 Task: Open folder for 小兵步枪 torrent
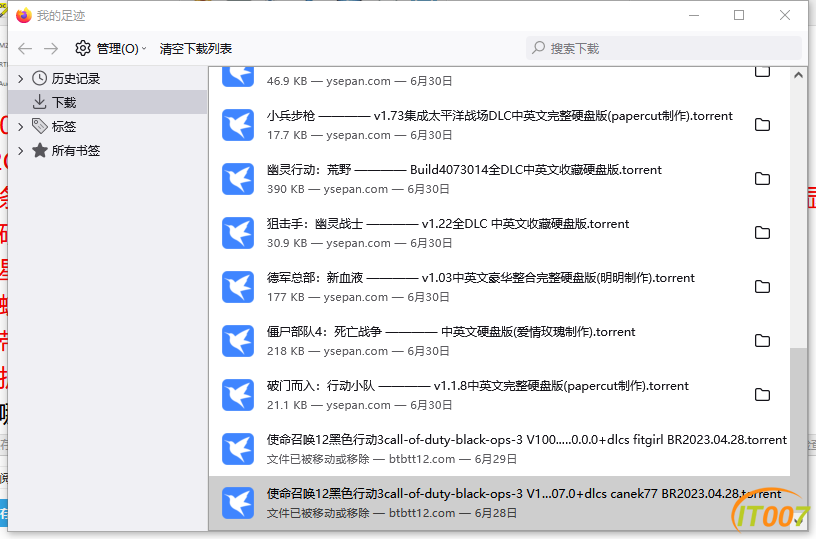click(762, 125)
